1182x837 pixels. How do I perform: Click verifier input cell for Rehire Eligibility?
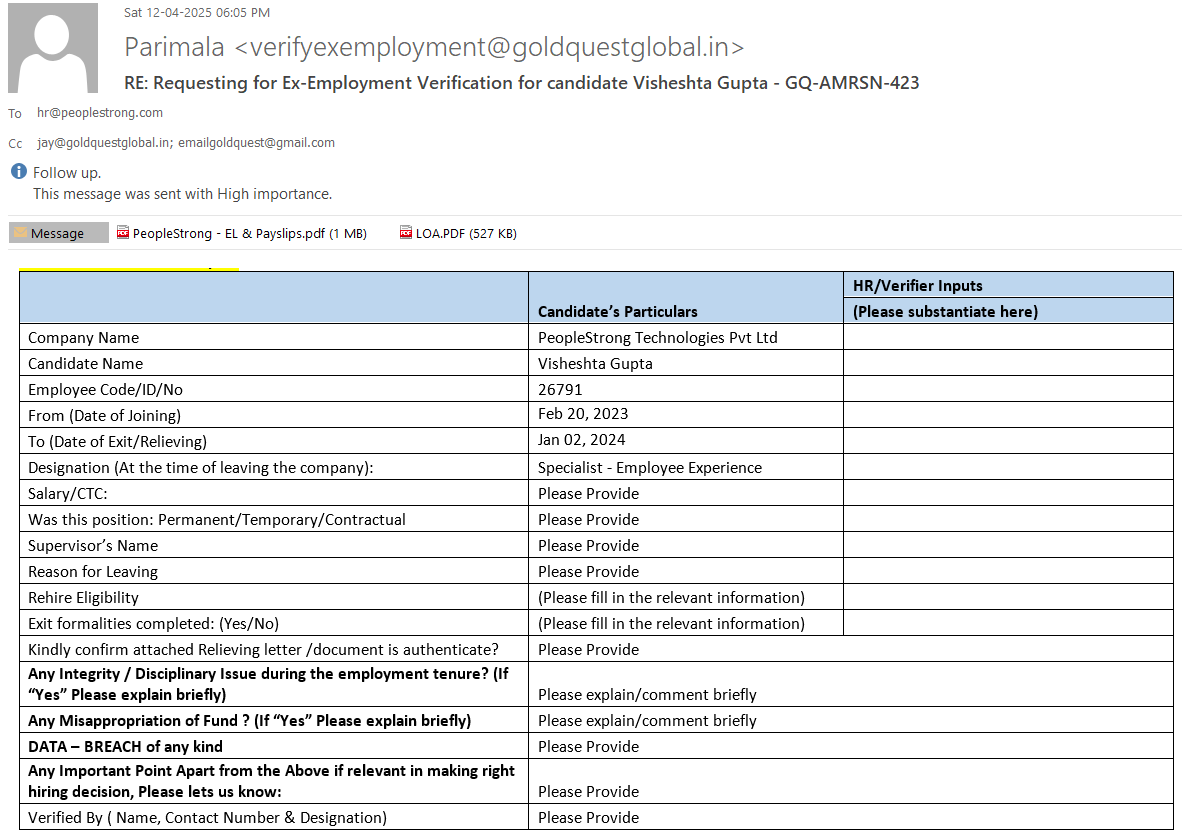(1008, 597)
